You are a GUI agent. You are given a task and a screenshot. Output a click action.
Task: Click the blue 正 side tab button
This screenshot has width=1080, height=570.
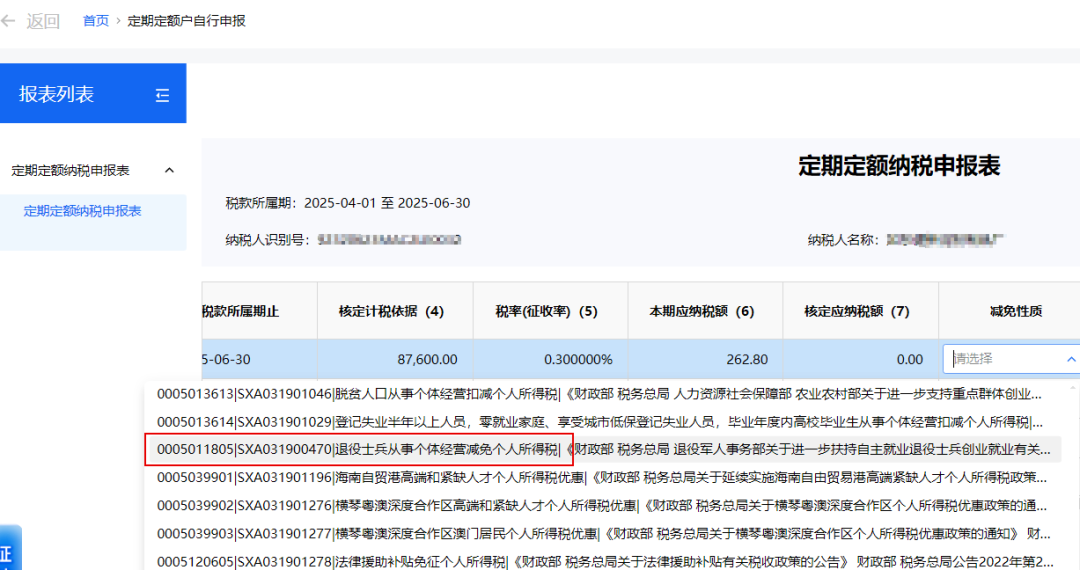(10, 549)
